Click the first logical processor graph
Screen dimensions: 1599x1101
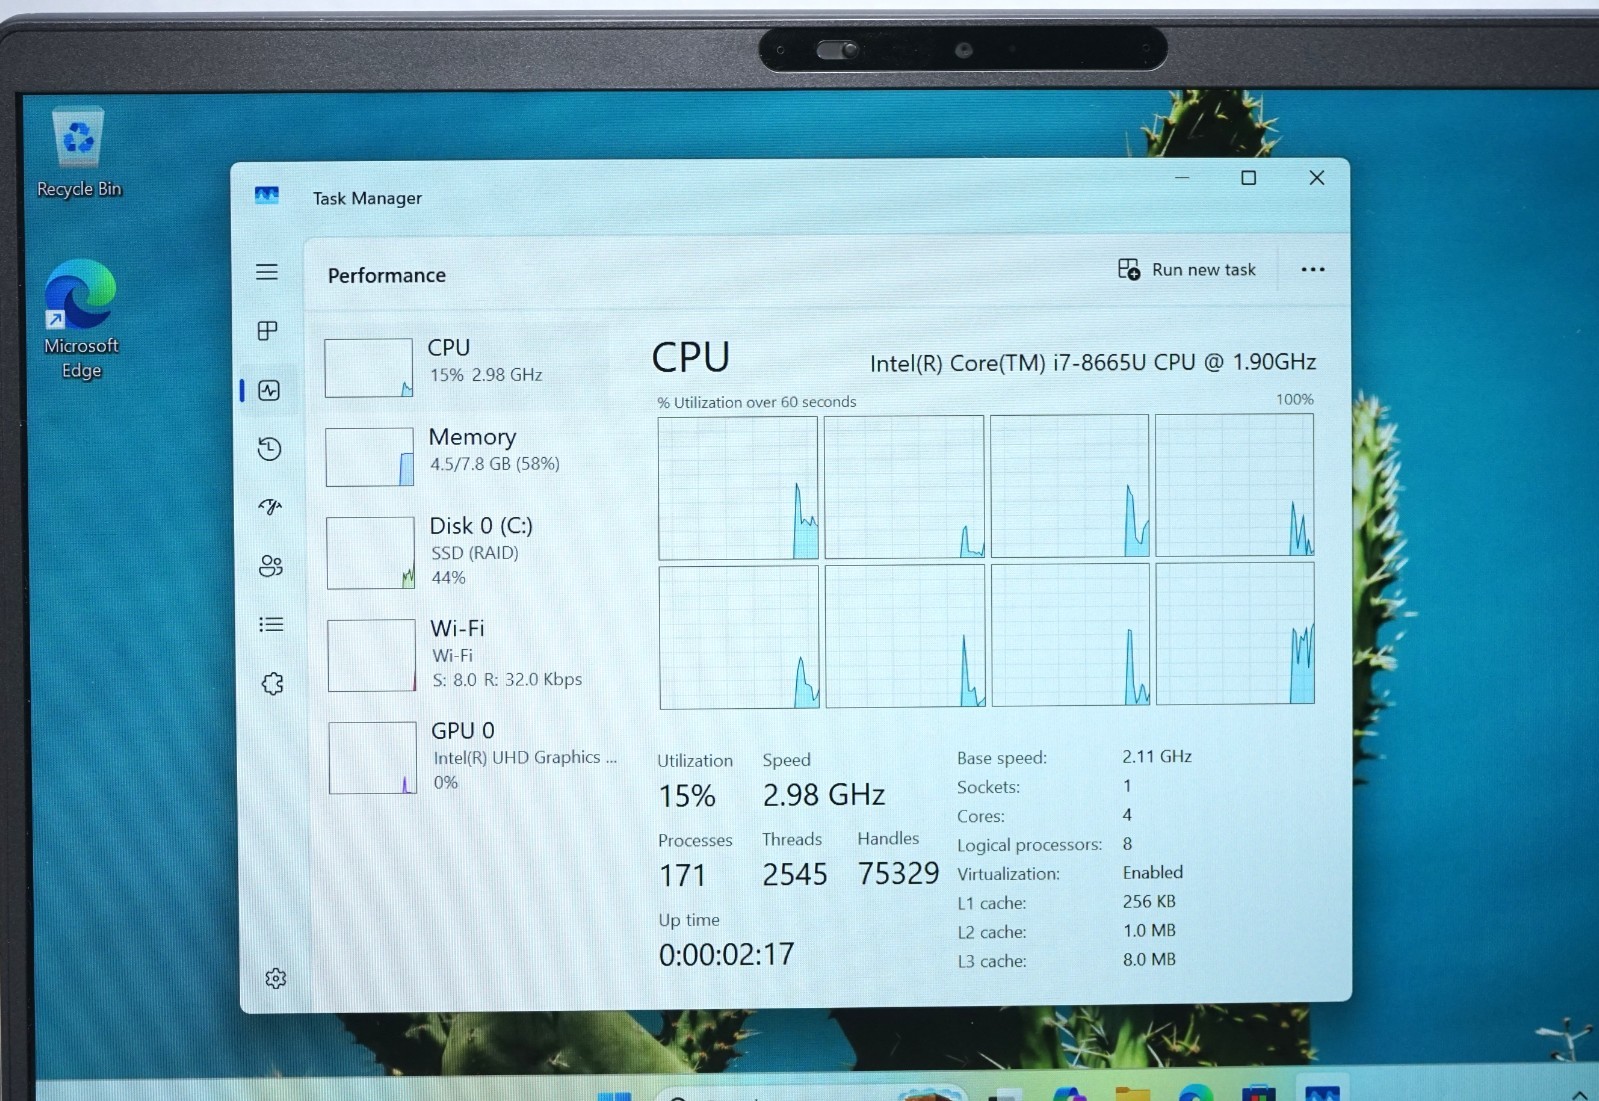[x=738, y=488]
